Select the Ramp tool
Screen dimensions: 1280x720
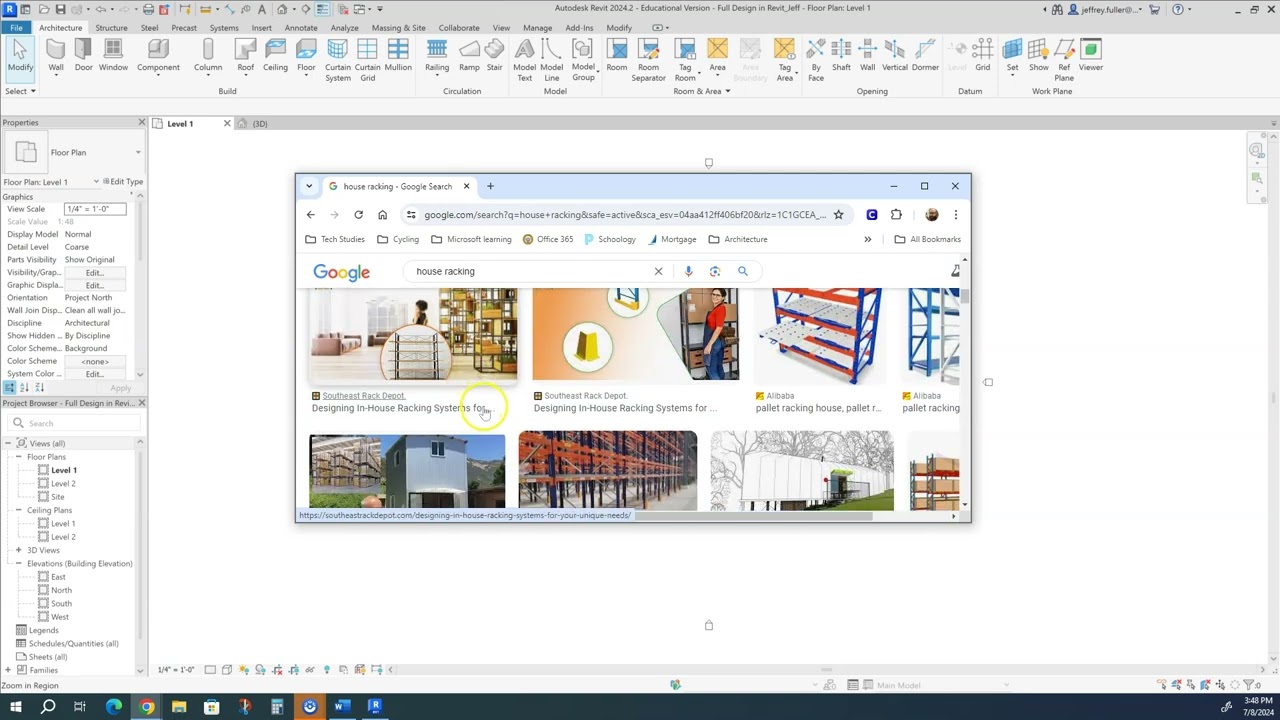point(469,56)
